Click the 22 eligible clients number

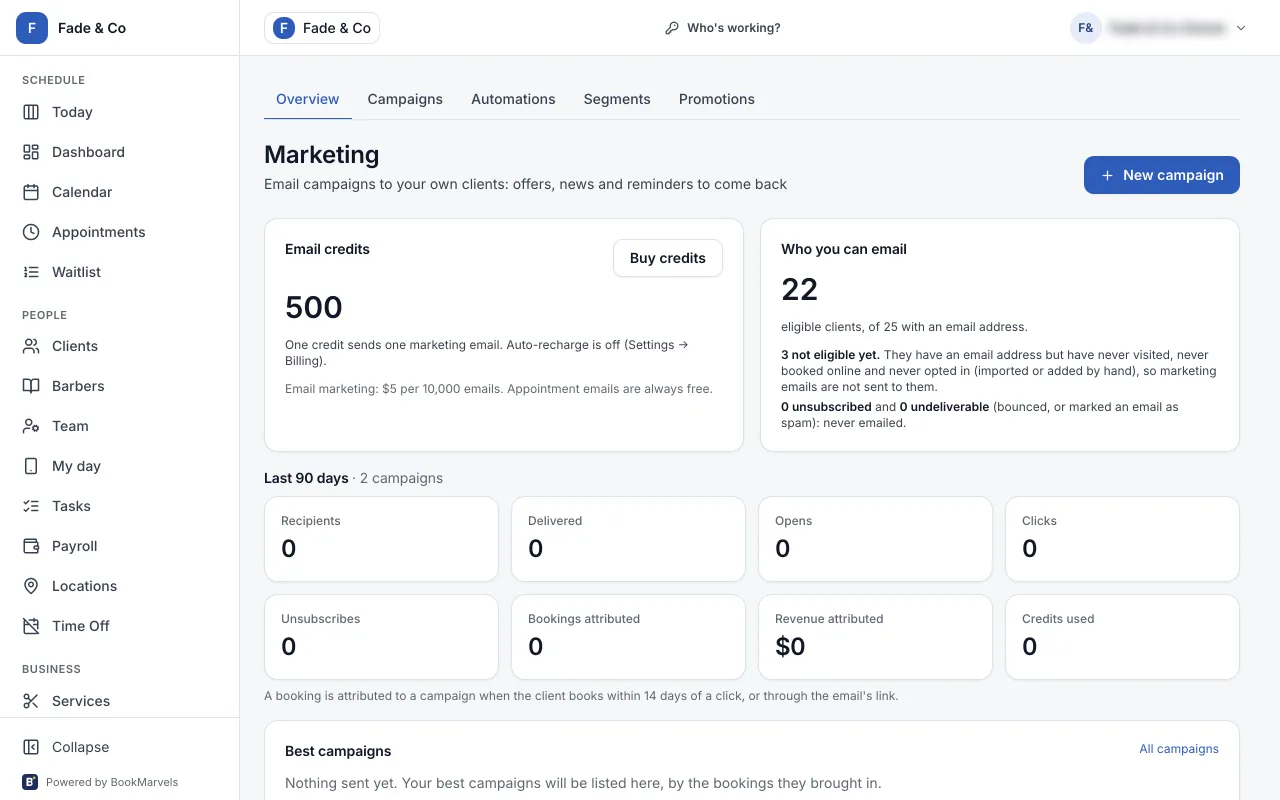pyautogui.click(x=800, y=289)
